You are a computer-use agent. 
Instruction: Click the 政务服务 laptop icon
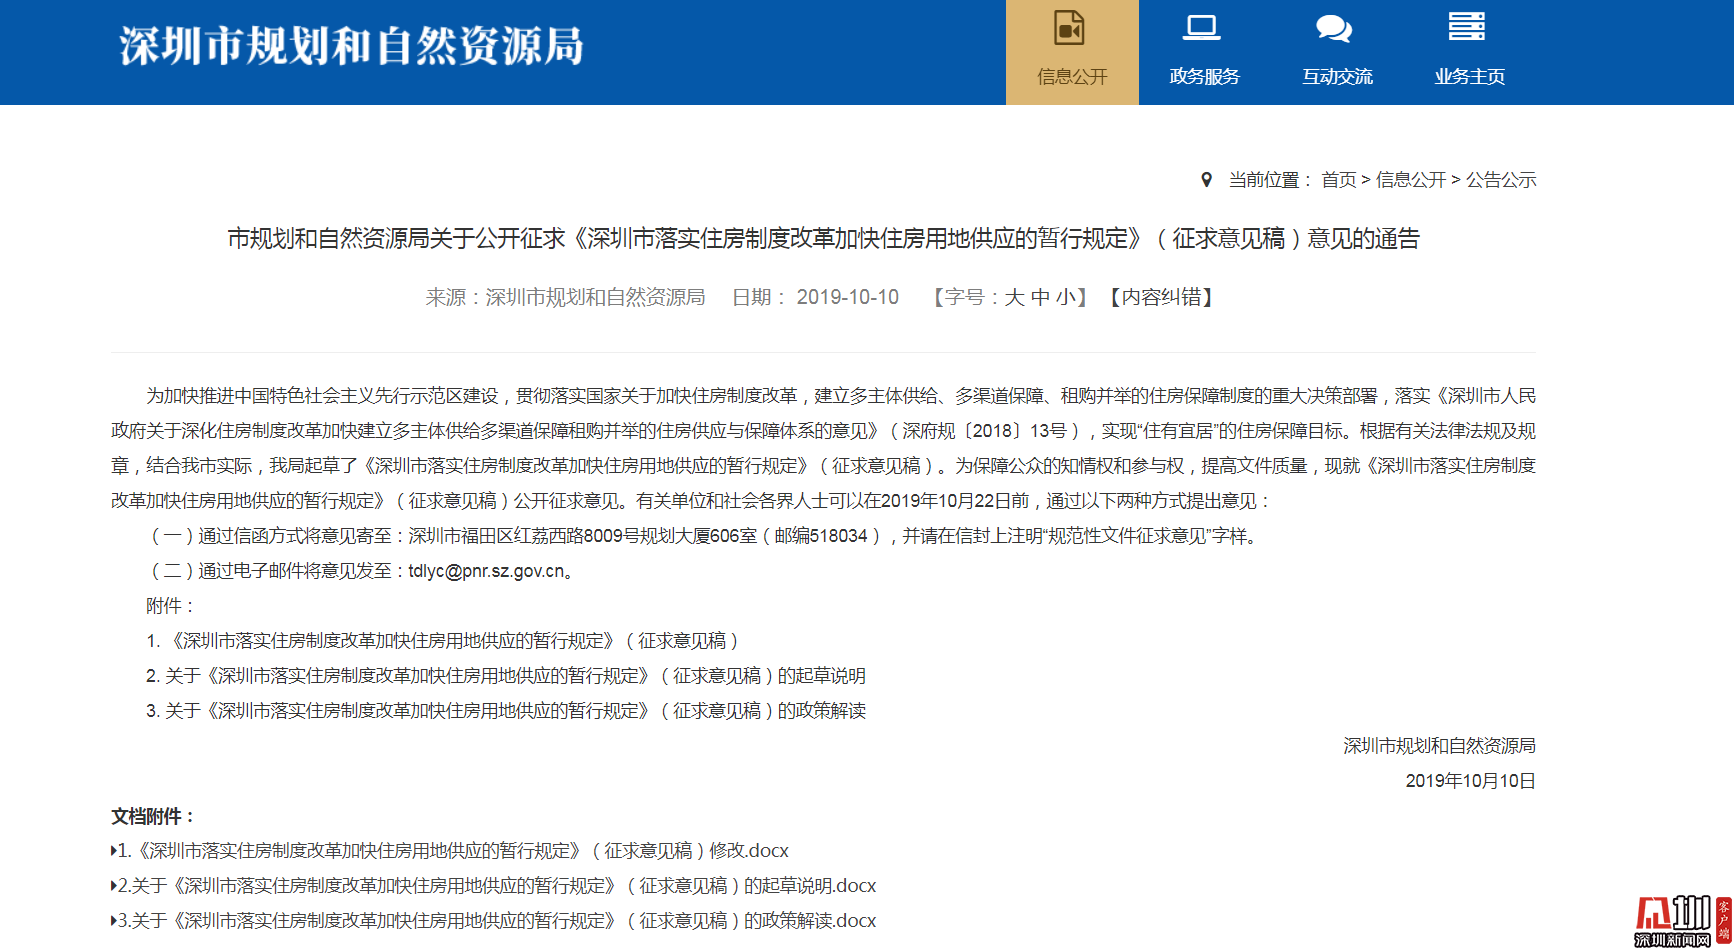pos(1202,28)
